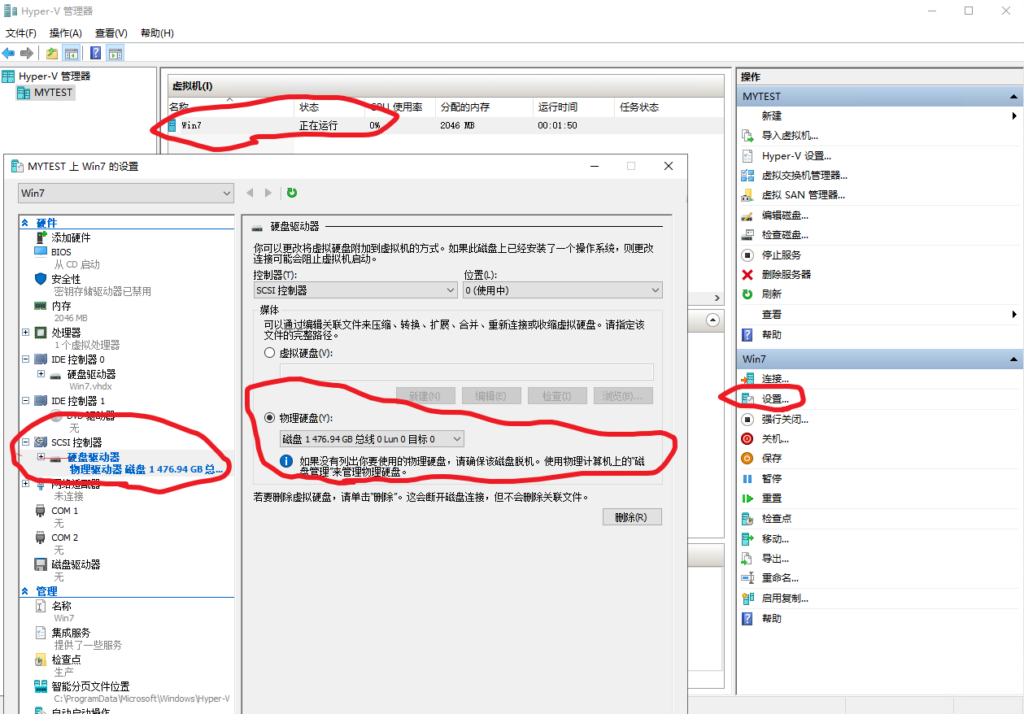Open the 查看(V) menu
1024x714 pixels.
[x=111, y=33]
